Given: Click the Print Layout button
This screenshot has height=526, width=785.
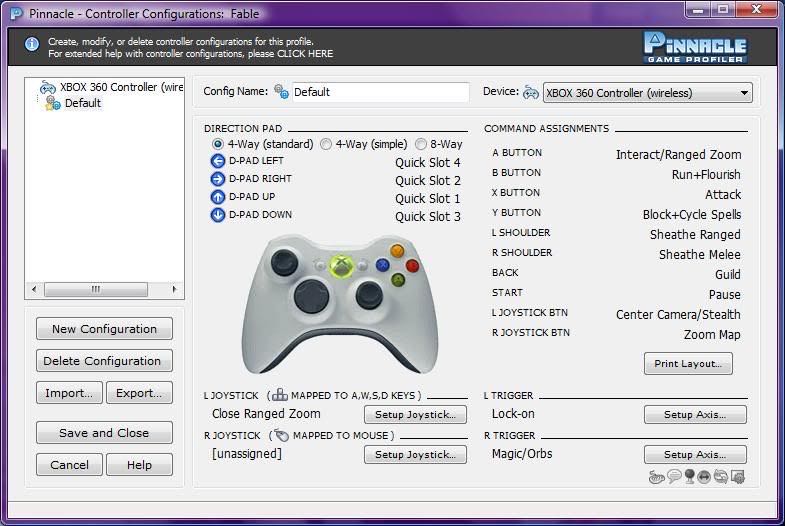Looking at the screenshot, I should click(x=688, y=364).
